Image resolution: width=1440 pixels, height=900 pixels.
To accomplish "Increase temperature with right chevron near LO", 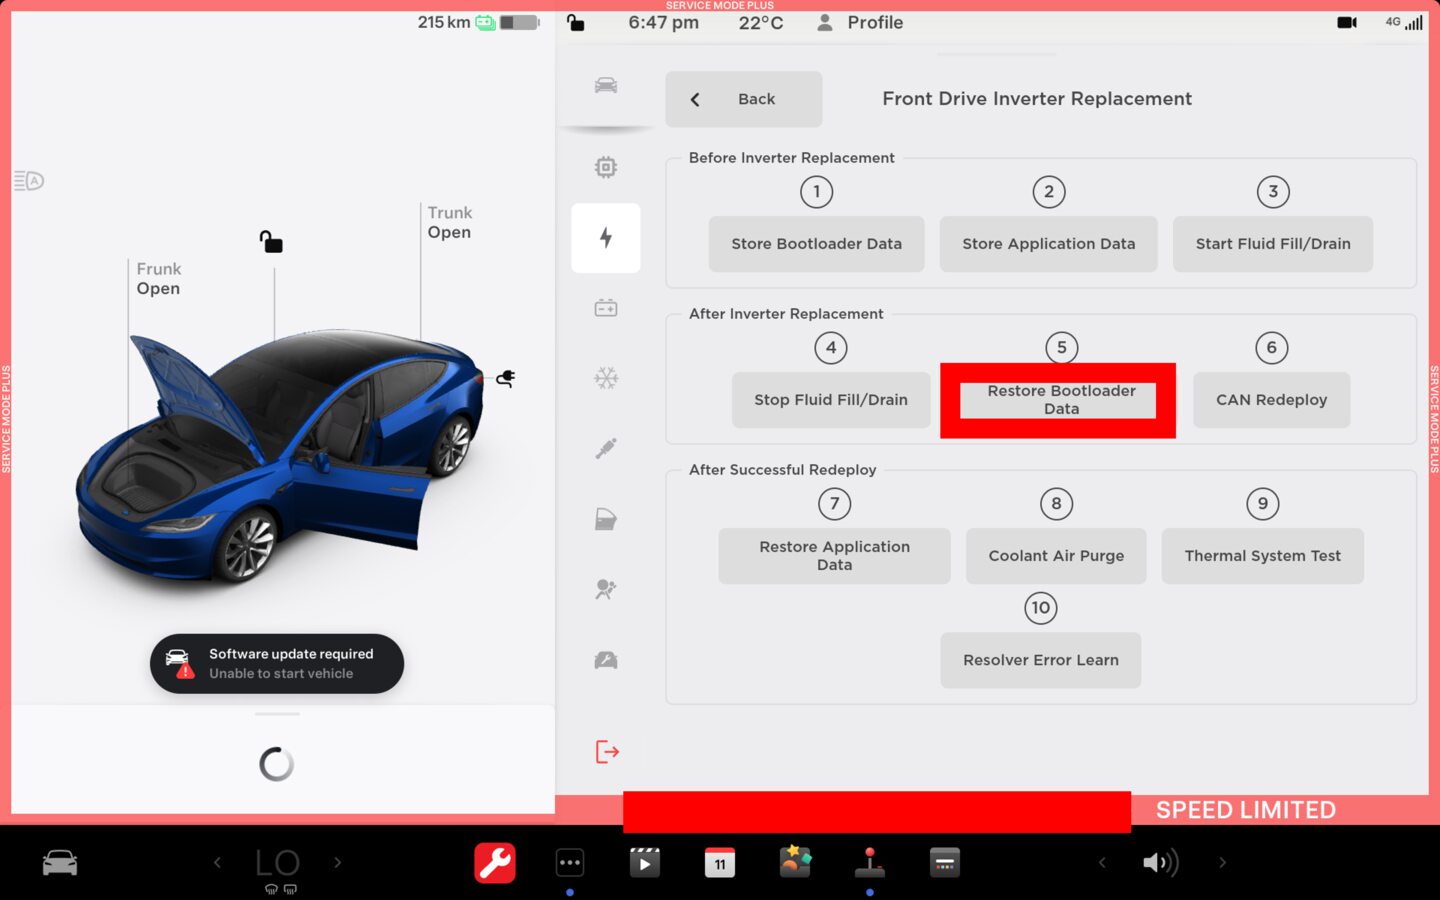I will 338,862.
